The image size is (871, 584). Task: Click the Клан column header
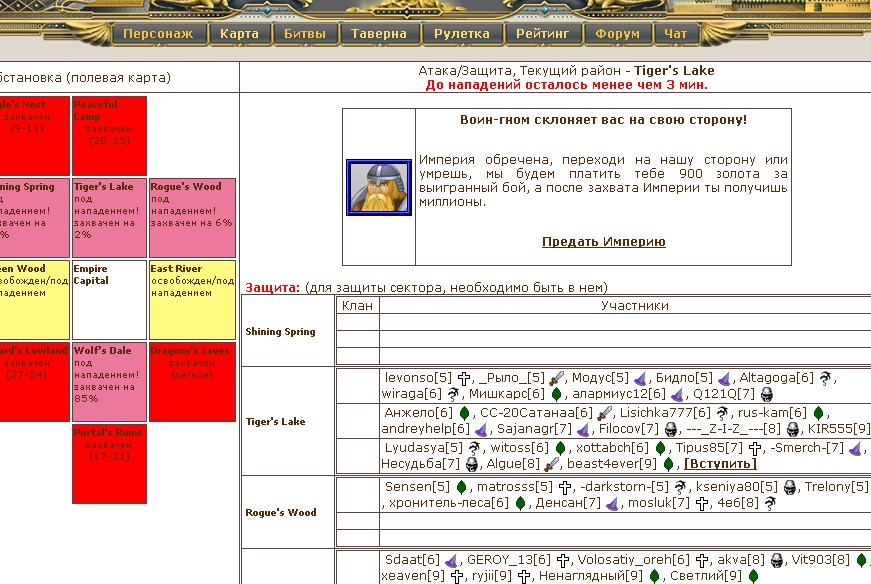(357, 306)
